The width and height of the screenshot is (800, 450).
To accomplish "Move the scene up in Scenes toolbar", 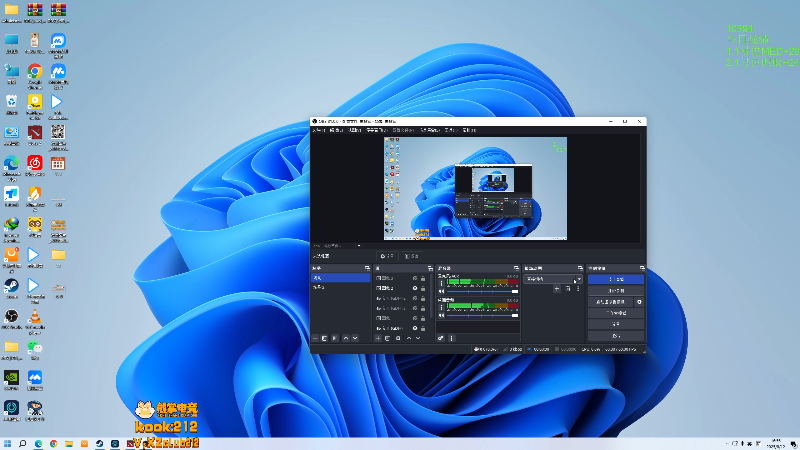I will [x=345, y=338].
